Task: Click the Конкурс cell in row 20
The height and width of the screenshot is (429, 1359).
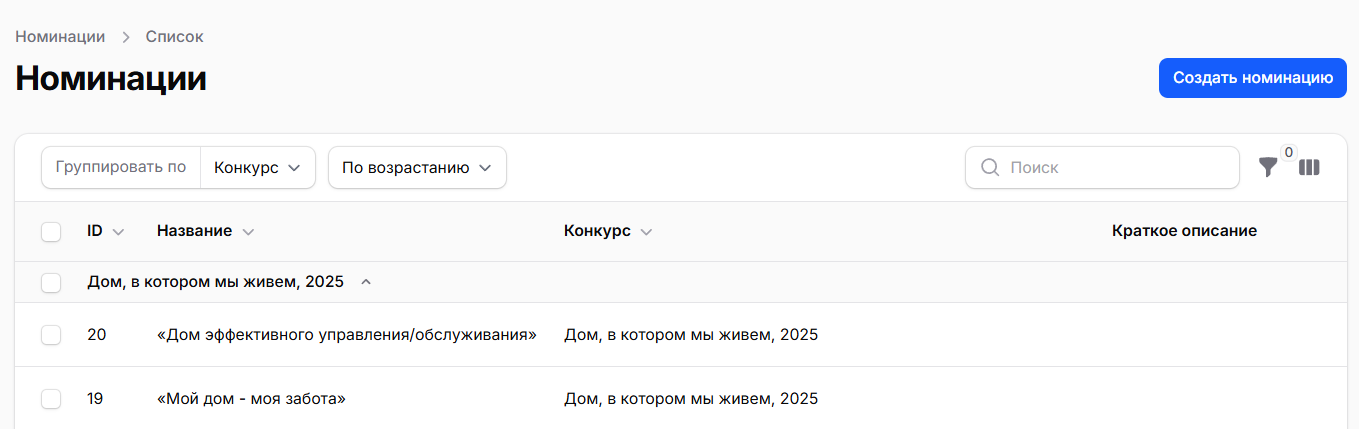Action: click(x=691, y=335)
